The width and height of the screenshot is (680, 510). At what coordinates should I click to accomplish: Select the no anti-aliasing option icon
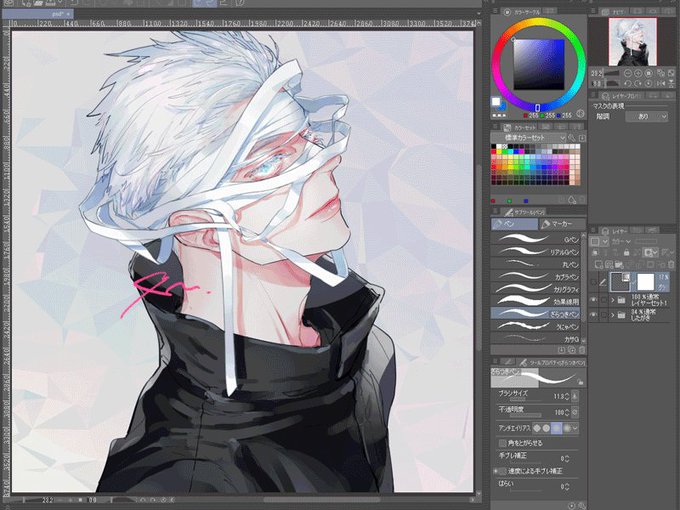pos(537,428)
